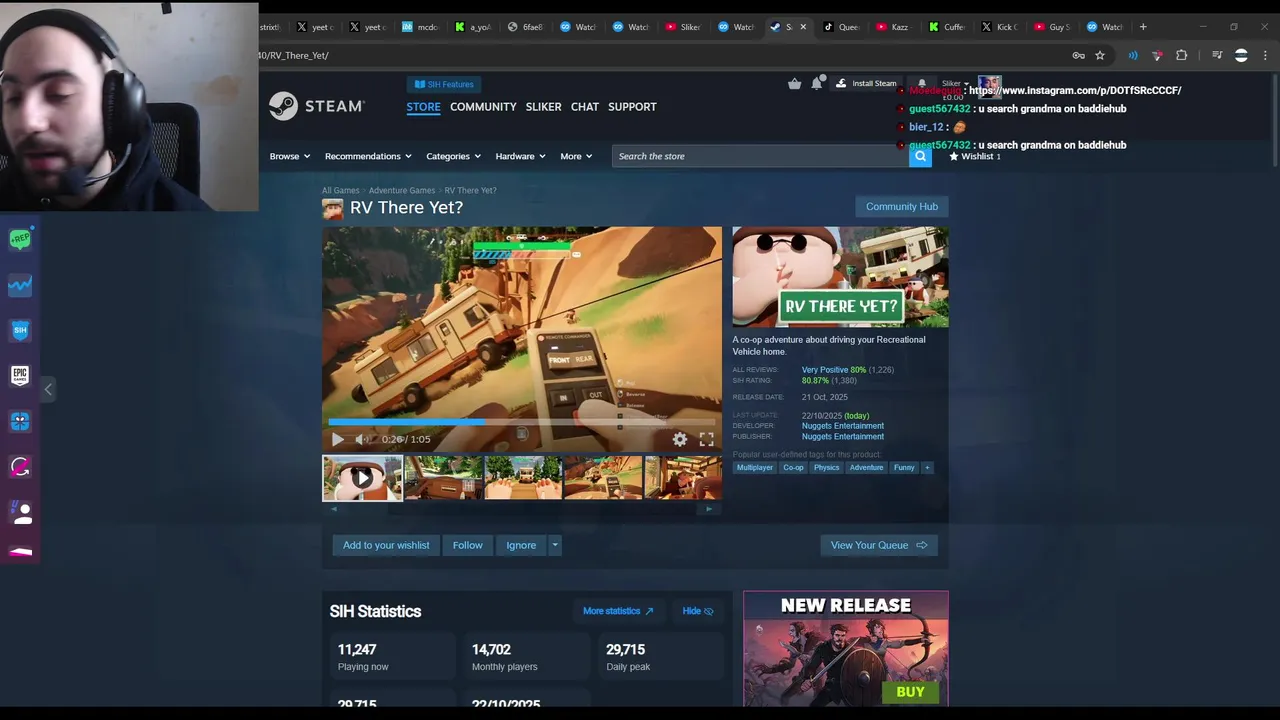Click the All Games breadcrumb
1280x720 pixels.
pos(340,190)
